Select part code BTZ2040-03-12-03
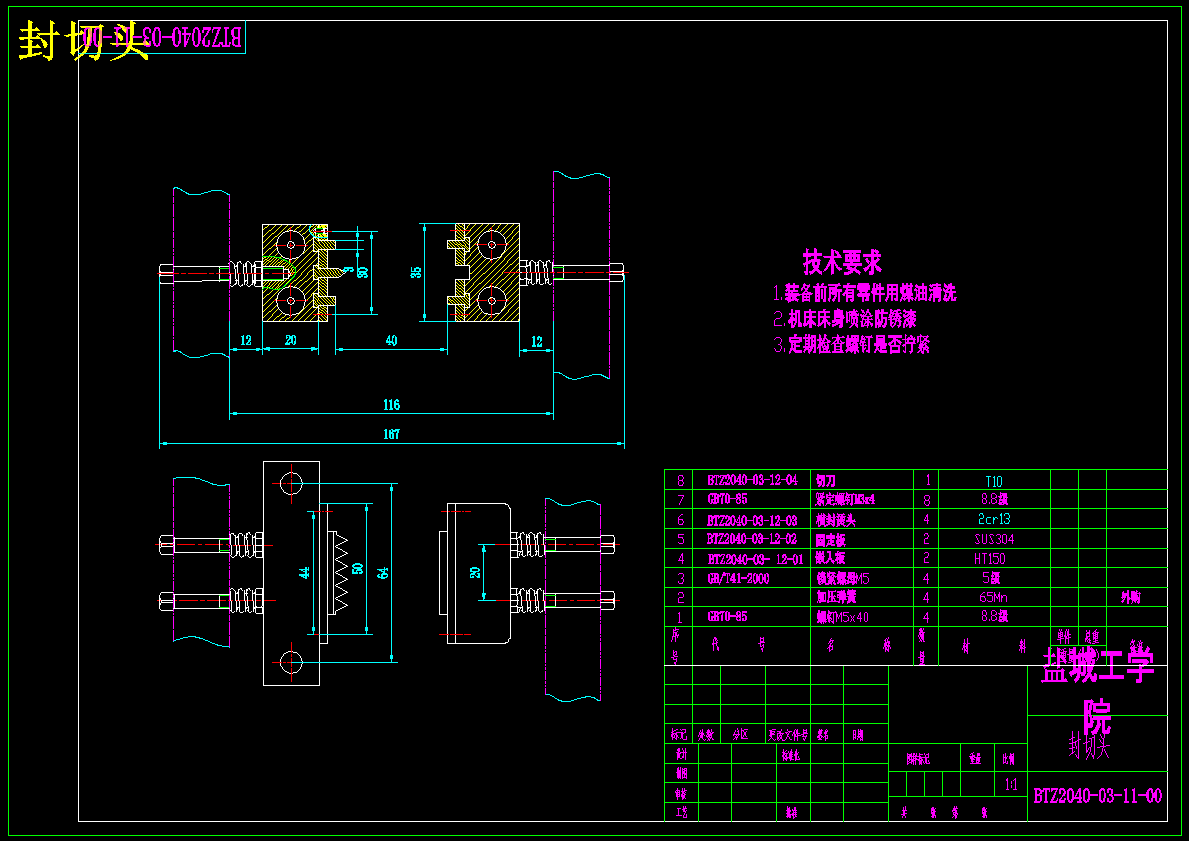The height and width of the screenshot is (841, 1189). 752,520
